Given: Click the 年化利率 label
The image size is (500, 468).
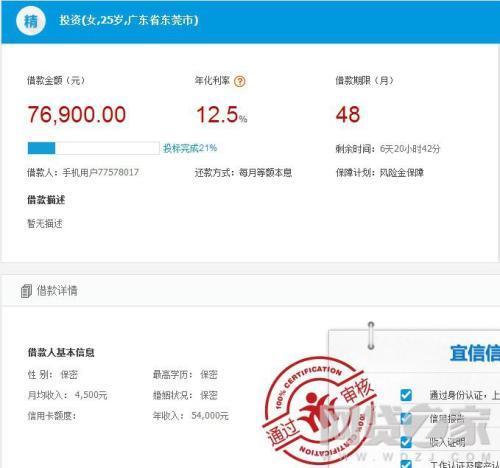Looking at the screenshot, I should click(x=212, y=80).
